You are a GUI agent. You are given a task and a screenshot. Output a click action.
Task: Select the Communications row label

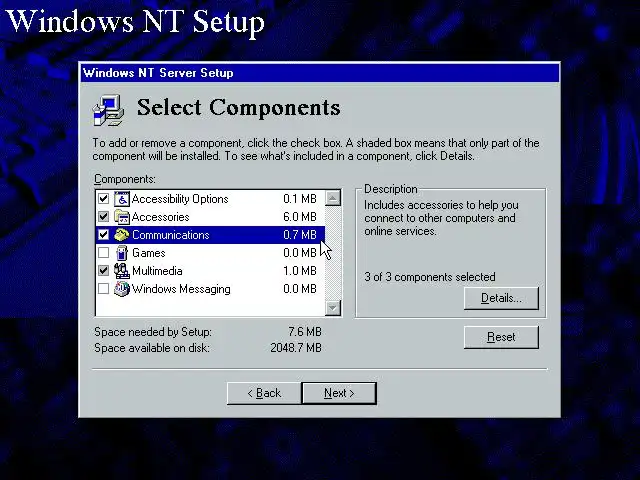click(171, 235)
